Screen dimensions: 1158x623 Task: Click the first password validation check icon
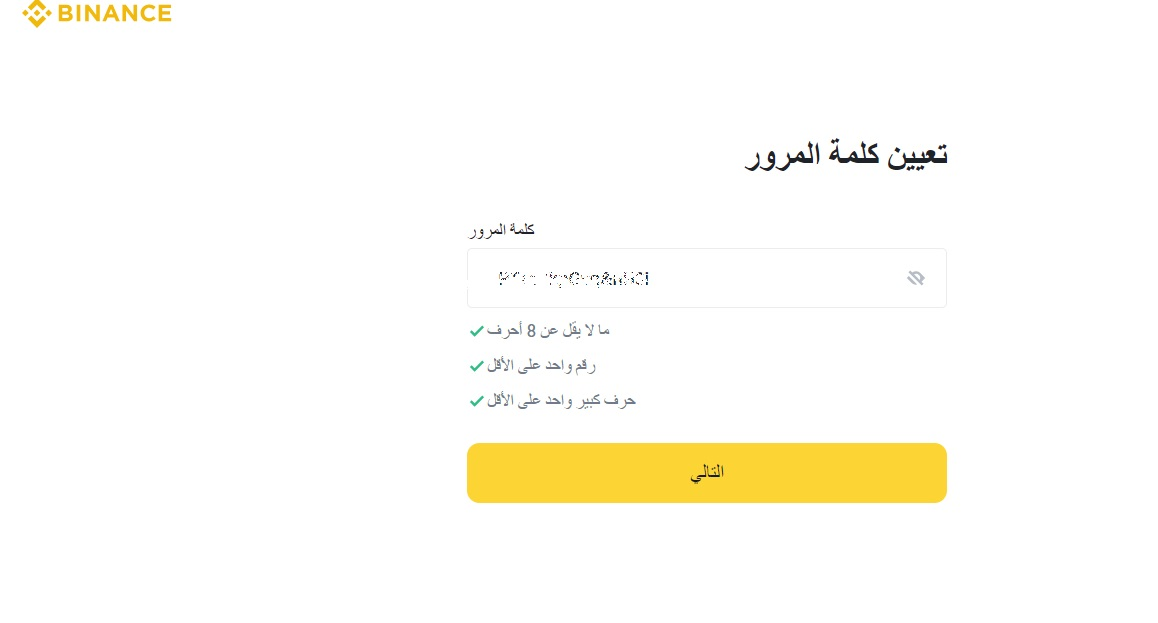(x=477, y=331)
